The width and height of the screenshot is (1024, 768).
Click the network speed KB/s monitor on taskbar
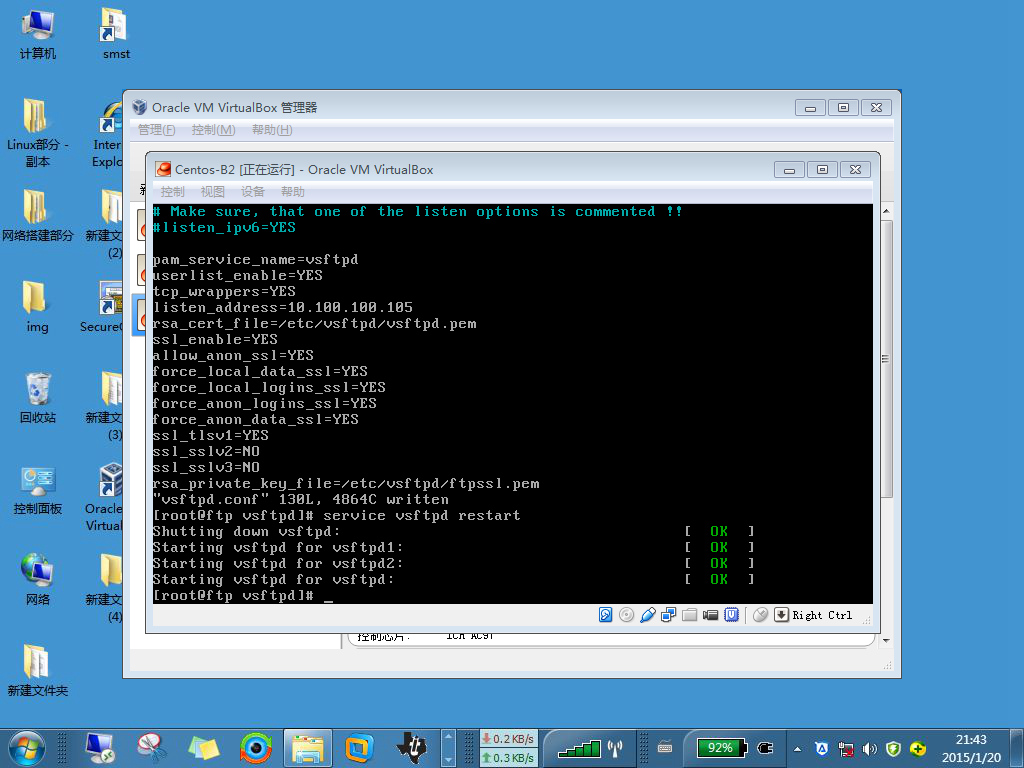pyautogui.click(x=509, y=748)
